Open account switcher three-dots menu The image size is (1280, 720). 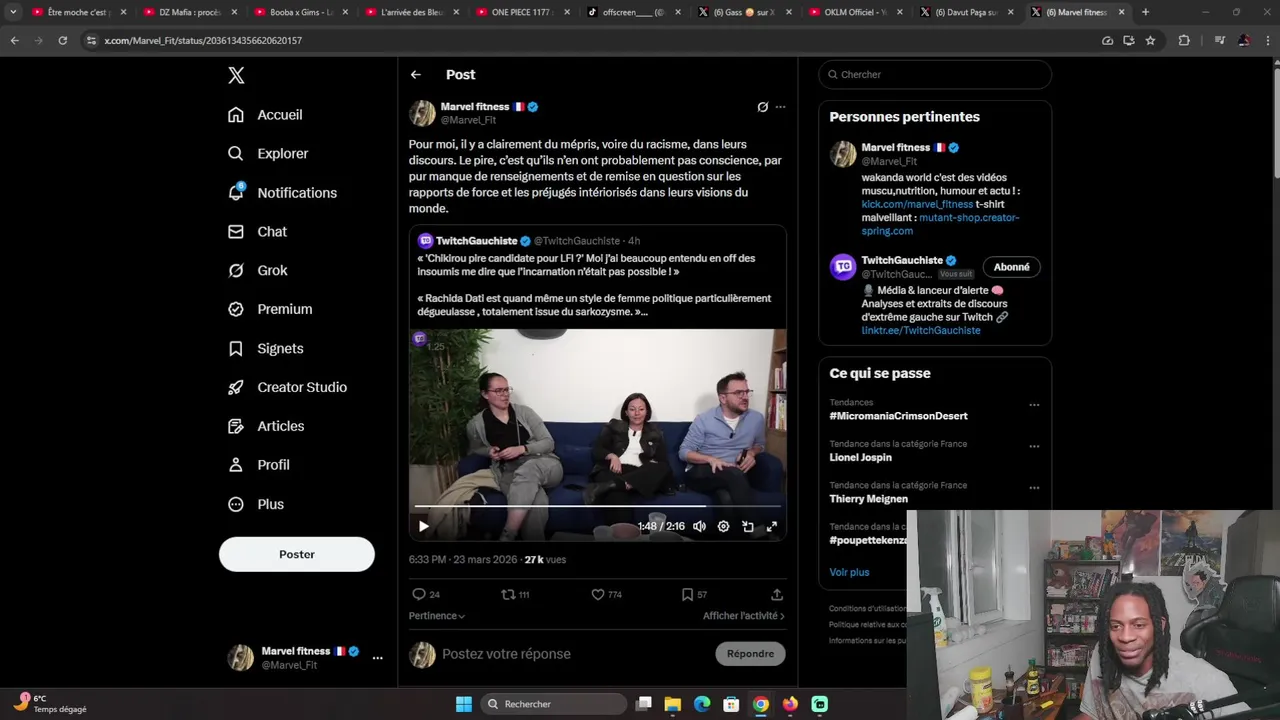[x=377, y=658]
